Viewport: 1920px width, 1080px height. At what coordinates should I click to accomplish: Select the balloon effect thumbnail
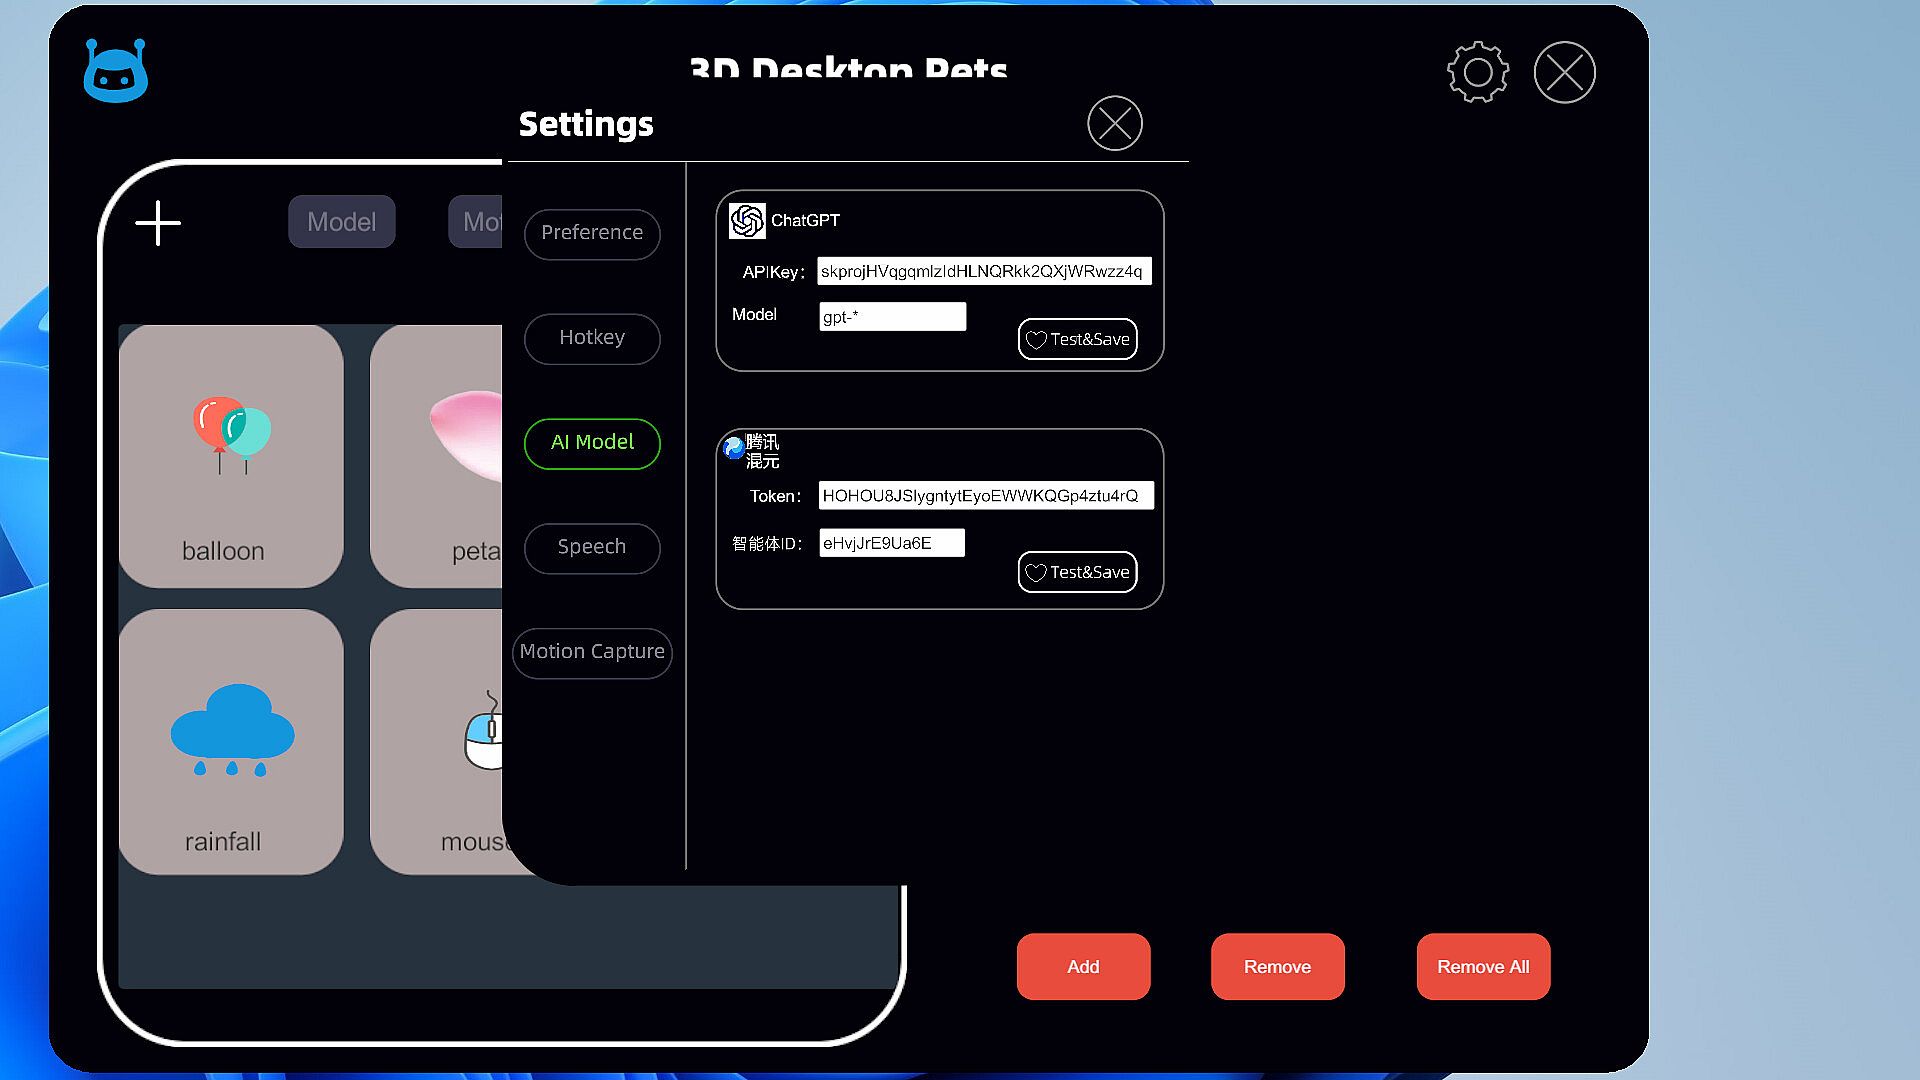[231, 456]
